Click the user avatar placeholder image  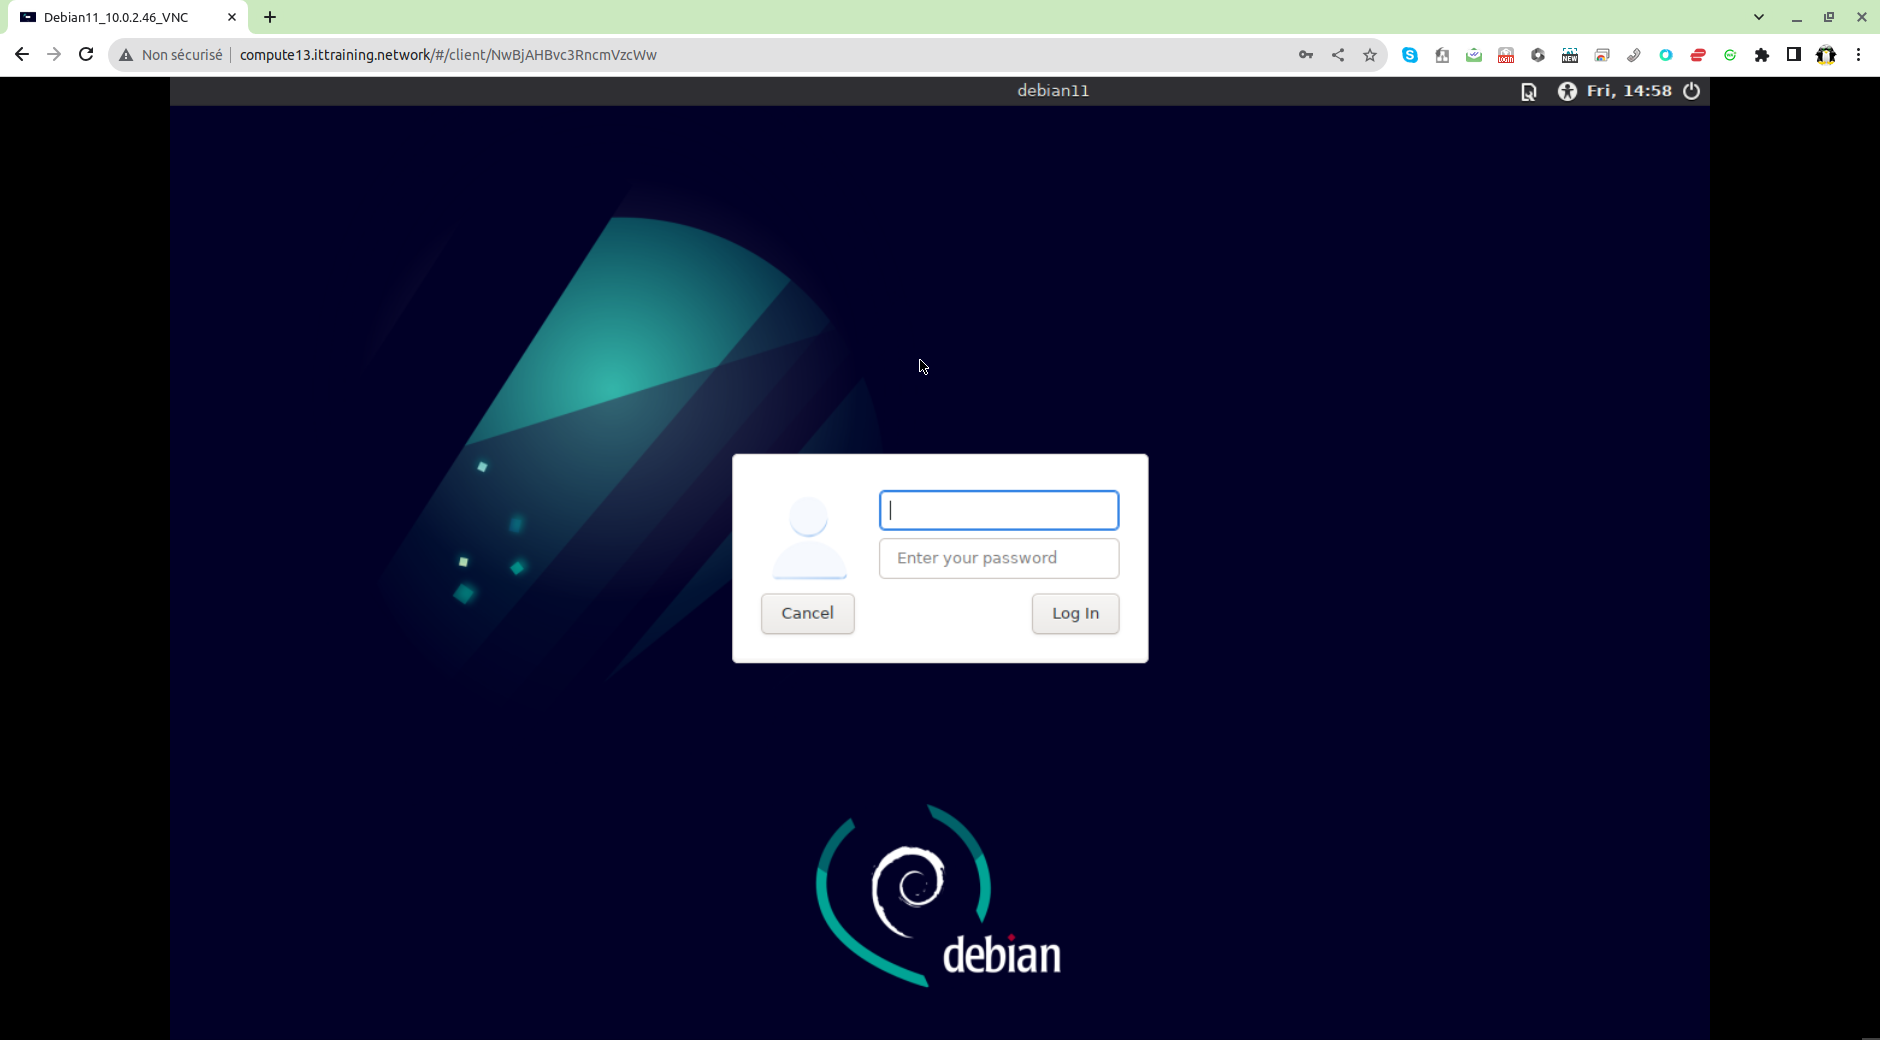click(809, 538)
